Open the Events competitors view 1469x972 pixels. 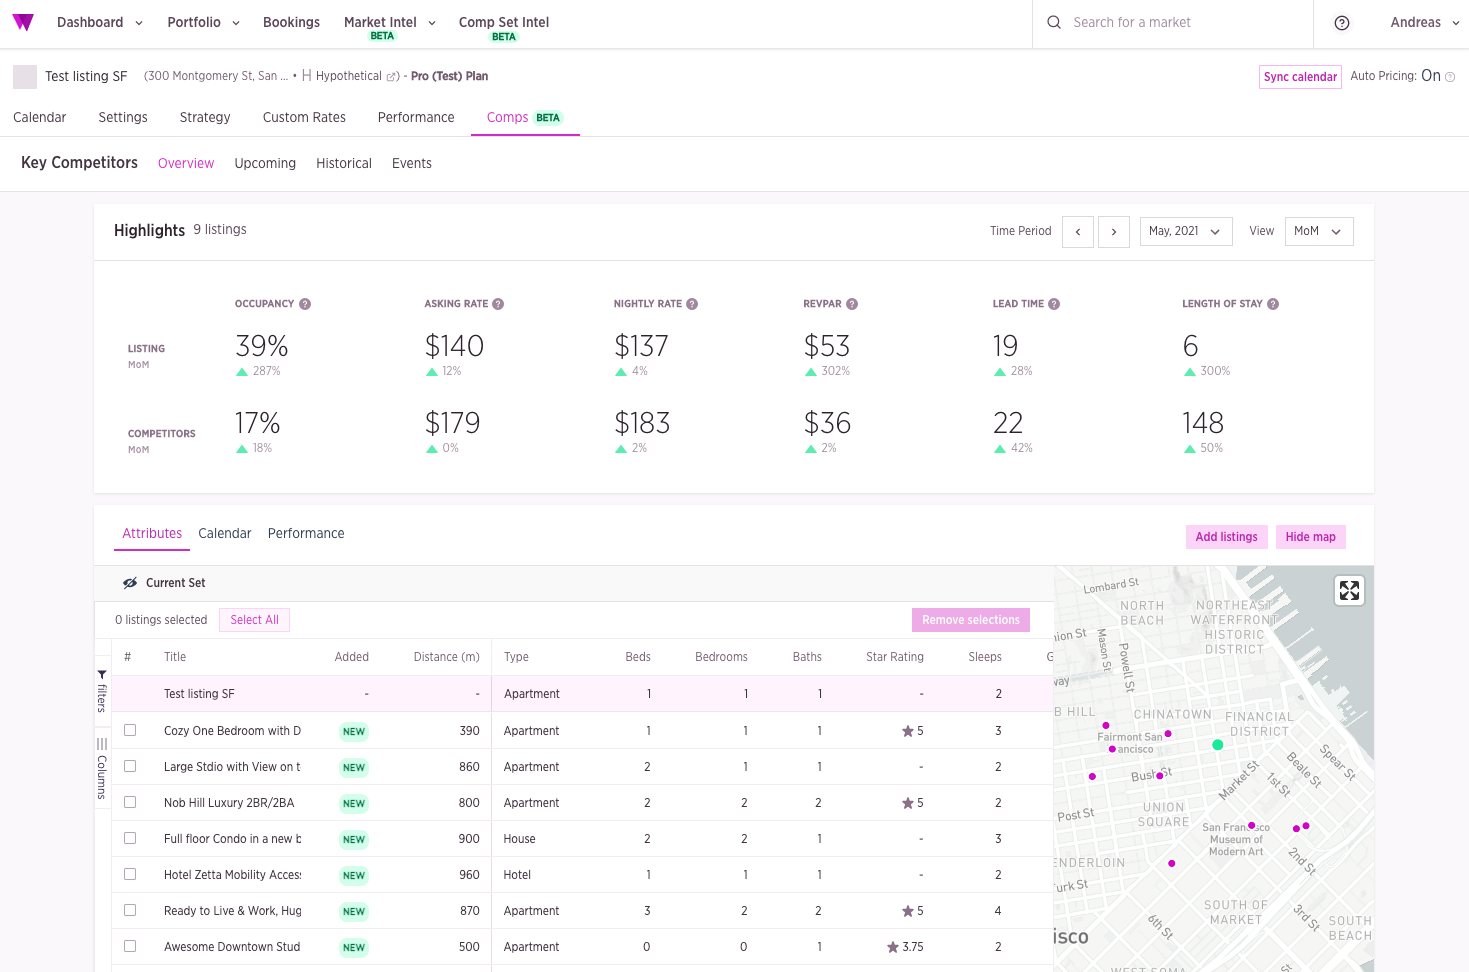[x=412, y=164]
